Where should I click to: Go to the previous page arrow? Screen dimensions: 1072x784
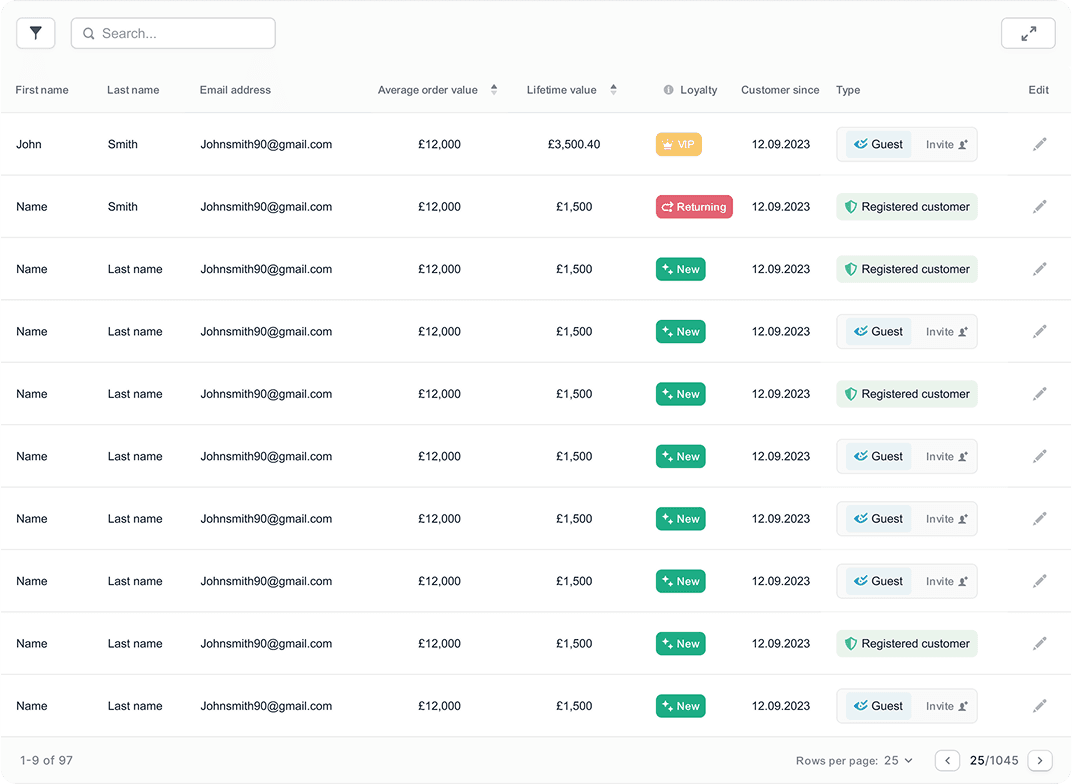click(x=947, y=761)
